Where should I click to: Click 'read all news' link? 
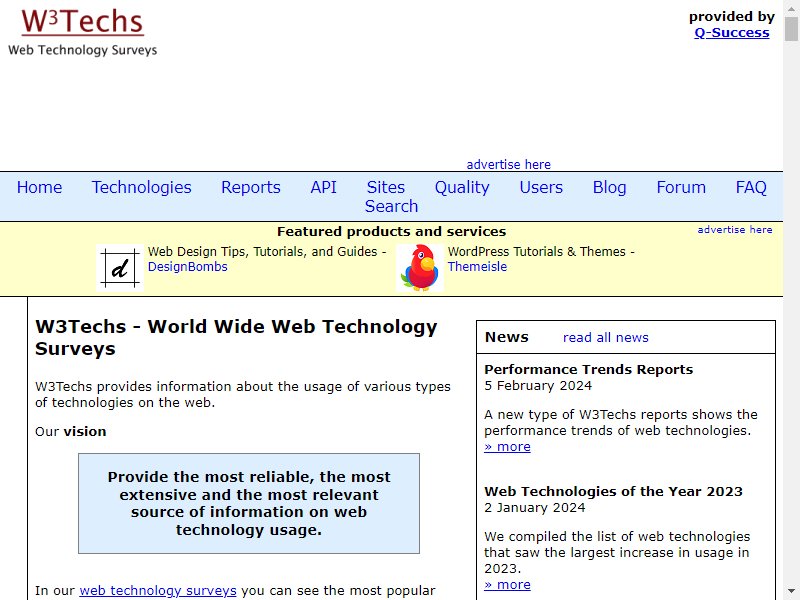click(x=606, y=337)
